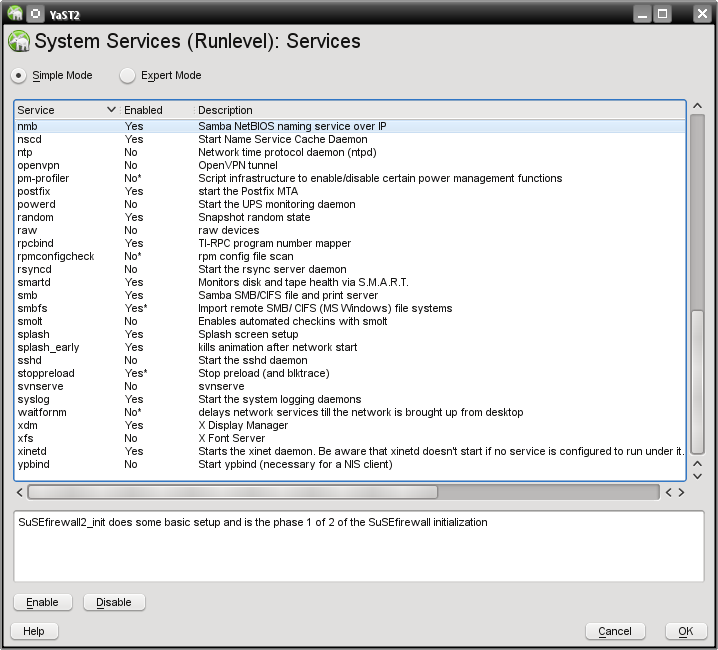Select the rpcbind service row

[x=350, y=243]
